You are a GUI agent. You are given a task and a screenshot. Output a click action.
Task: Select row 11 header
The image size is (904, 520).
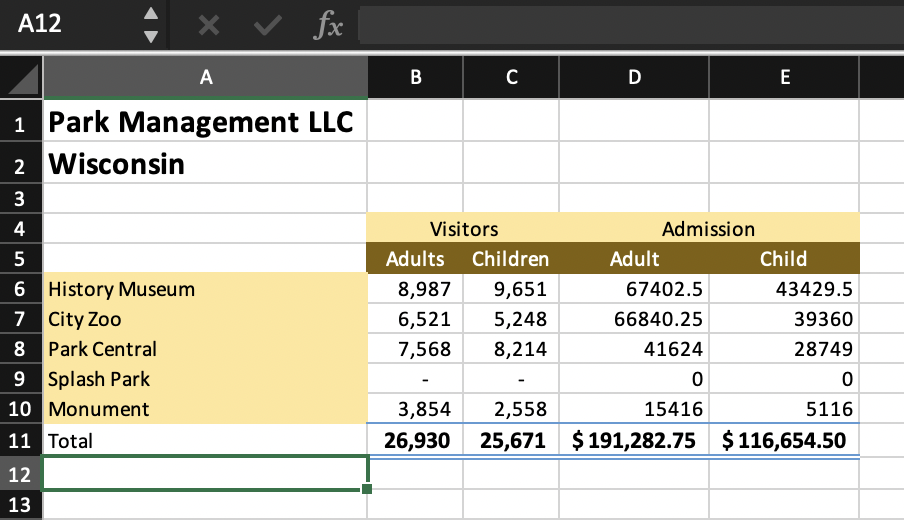(x=21, y=440)
